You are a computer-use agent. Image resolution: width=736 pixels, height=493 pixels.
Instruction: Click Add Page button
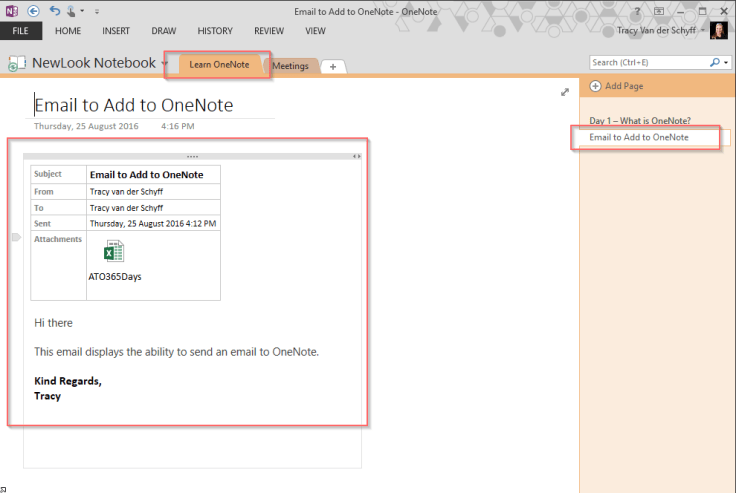click(x=616, y=86)
